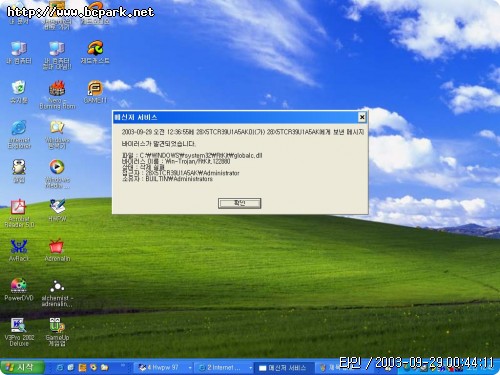The width and height of the screenshot is (500, 375).
Task: Open the Nero Burning Rom icon
Action: pos(57,95)
